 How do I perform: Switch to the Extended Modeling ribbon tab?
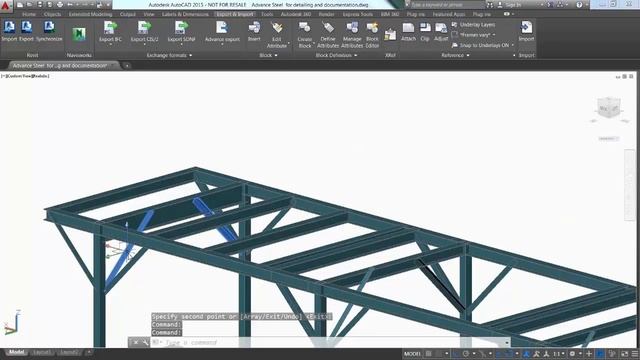[90, 14]
